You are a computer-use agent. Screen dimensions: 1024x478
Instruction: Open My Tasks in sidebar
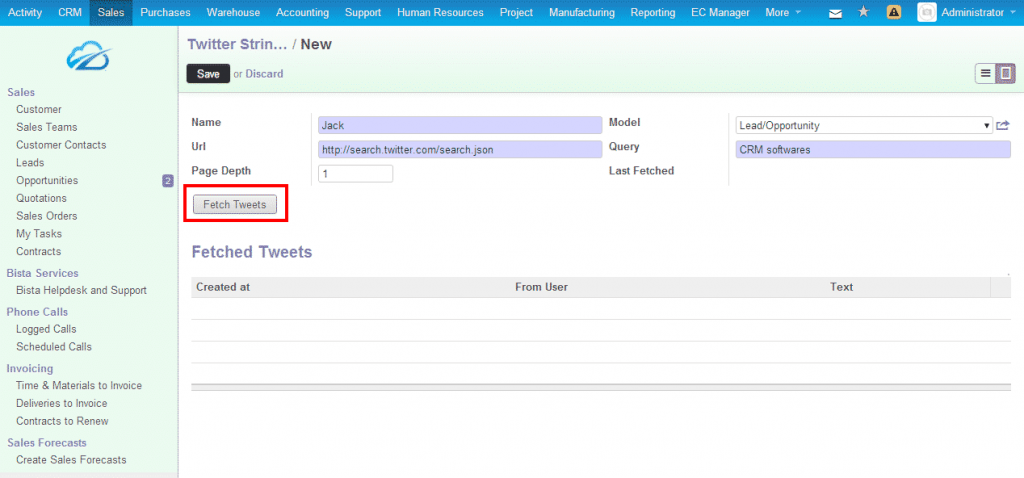point(39,234)
